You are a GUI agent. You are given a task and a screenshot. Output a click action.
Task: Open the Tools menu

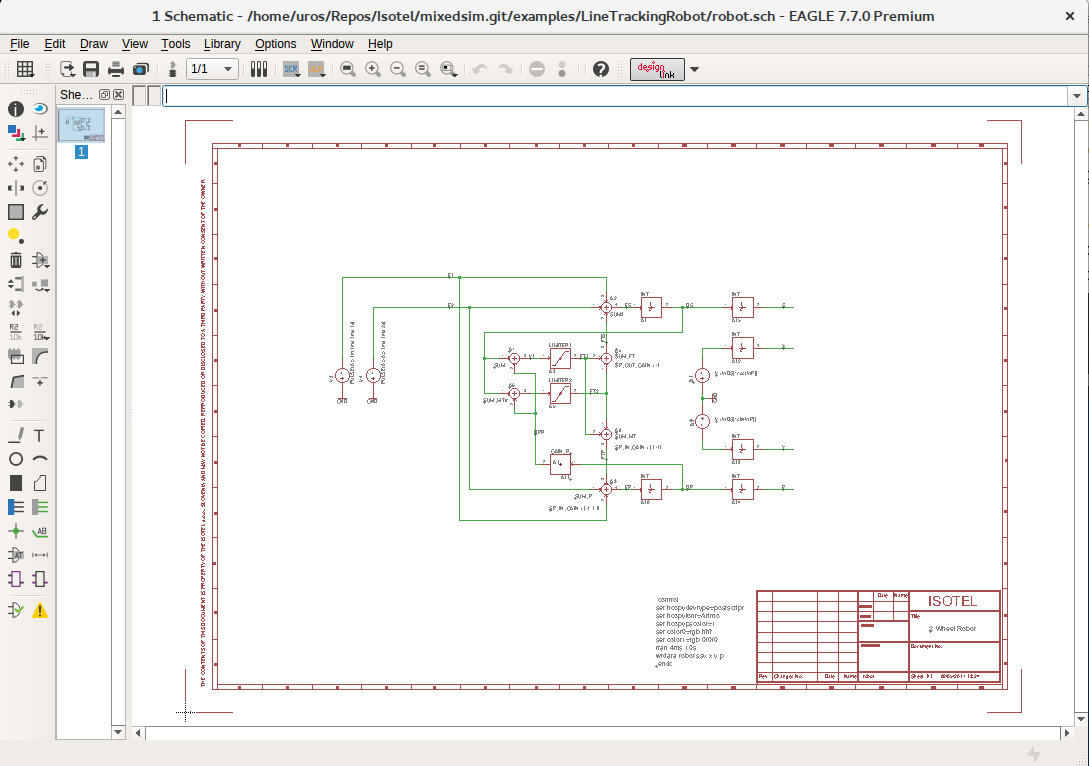coord(176,44)
